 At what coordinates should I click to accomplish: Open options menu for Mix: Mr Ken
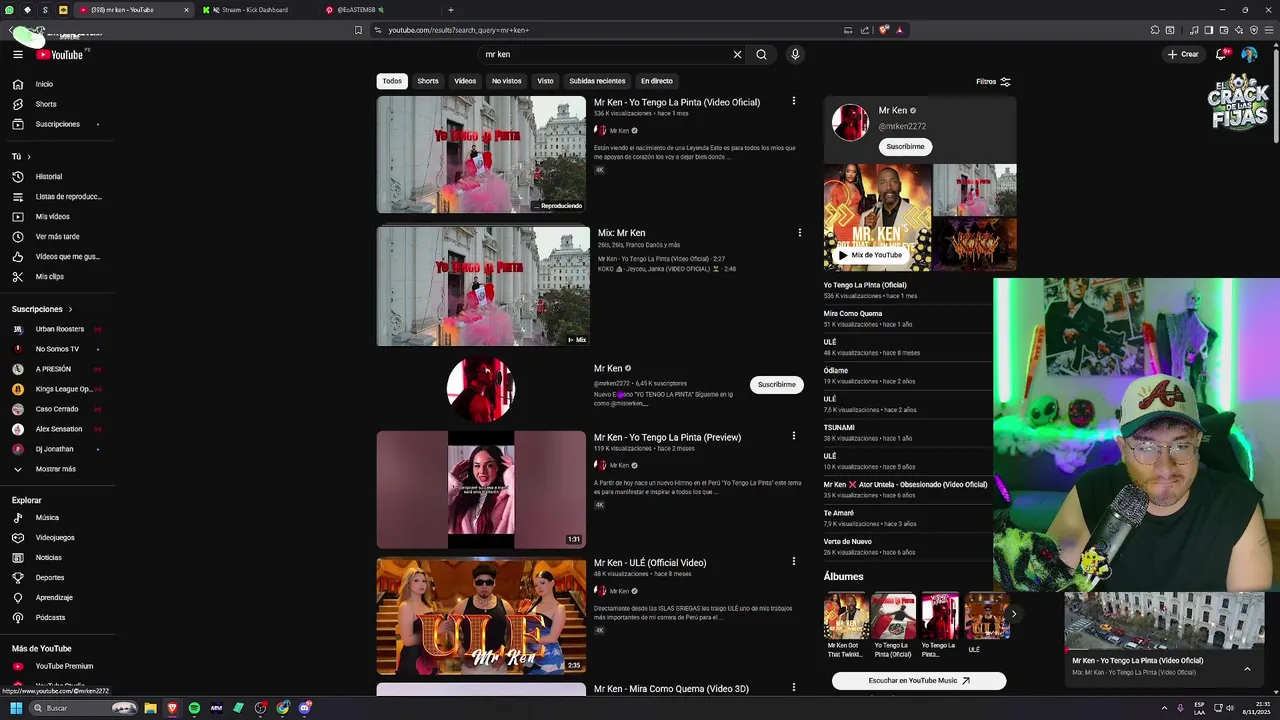799,233
